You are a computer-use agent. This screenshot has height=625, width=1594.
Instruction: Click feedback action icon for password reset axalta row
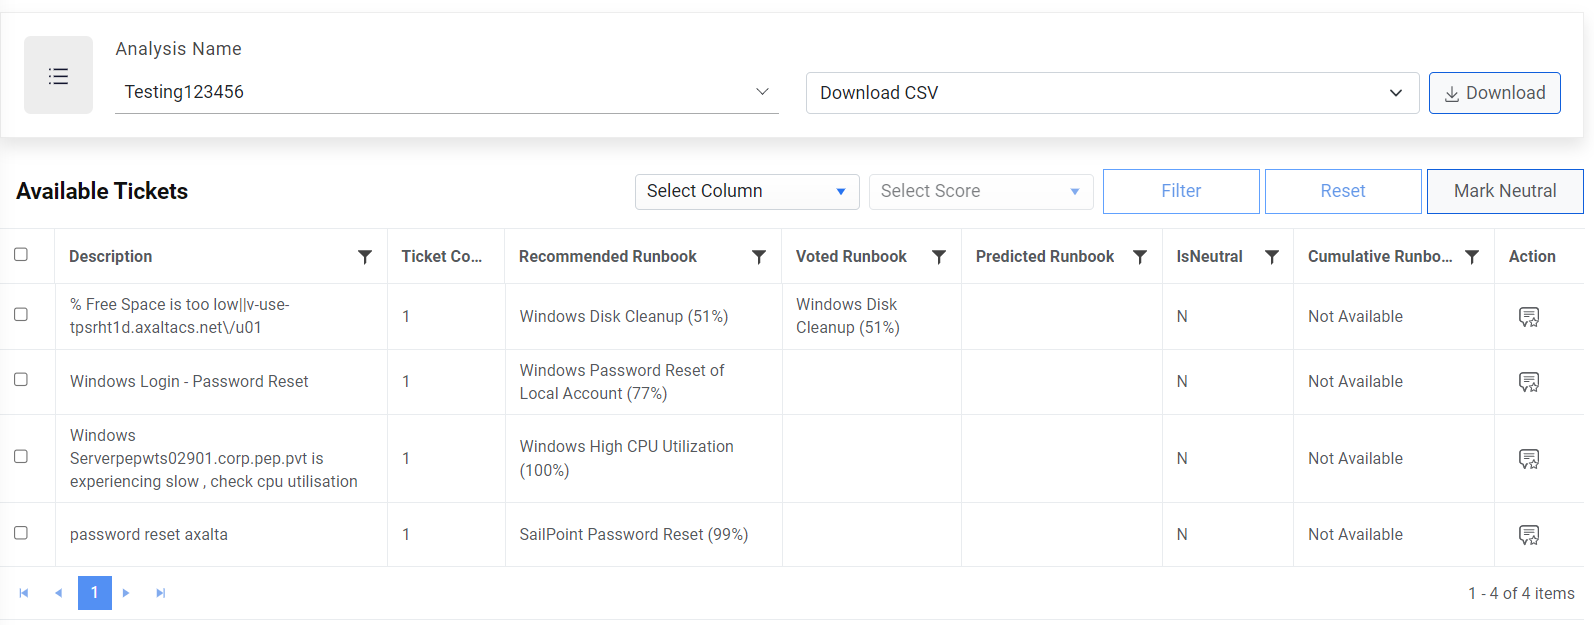(x=1528, y=535)
